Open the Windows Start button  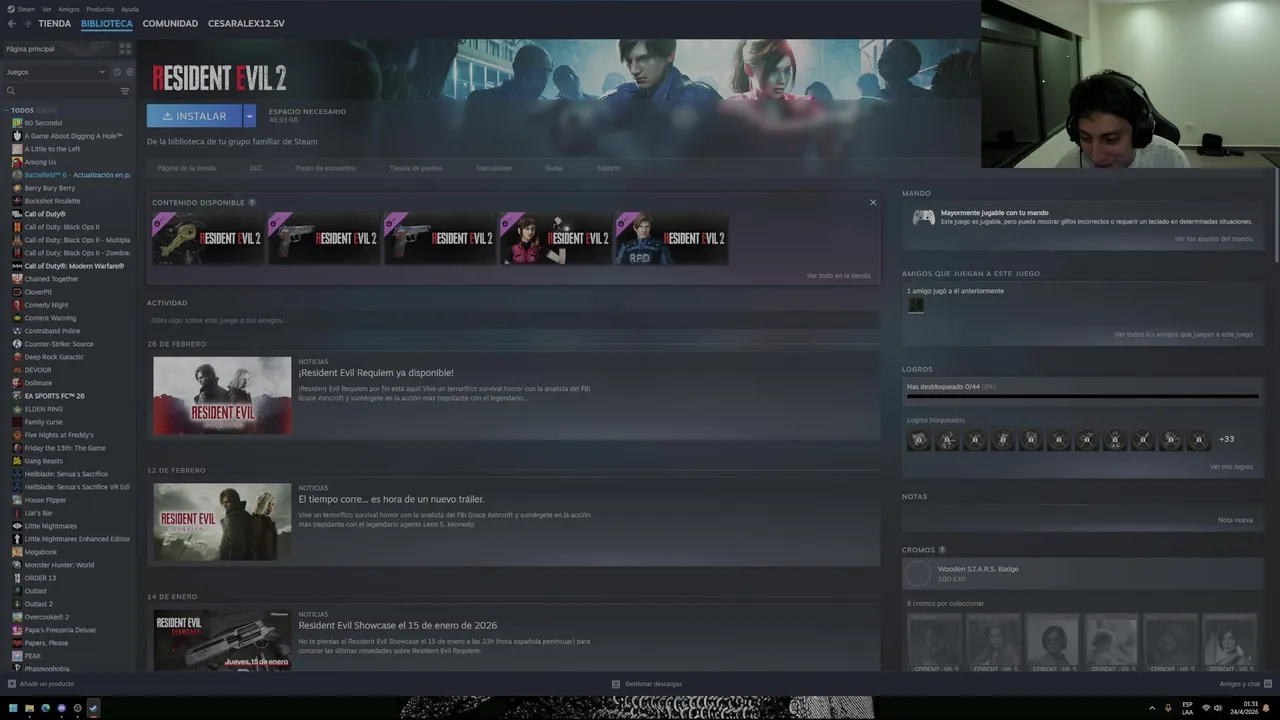click(x=13, y=708)
